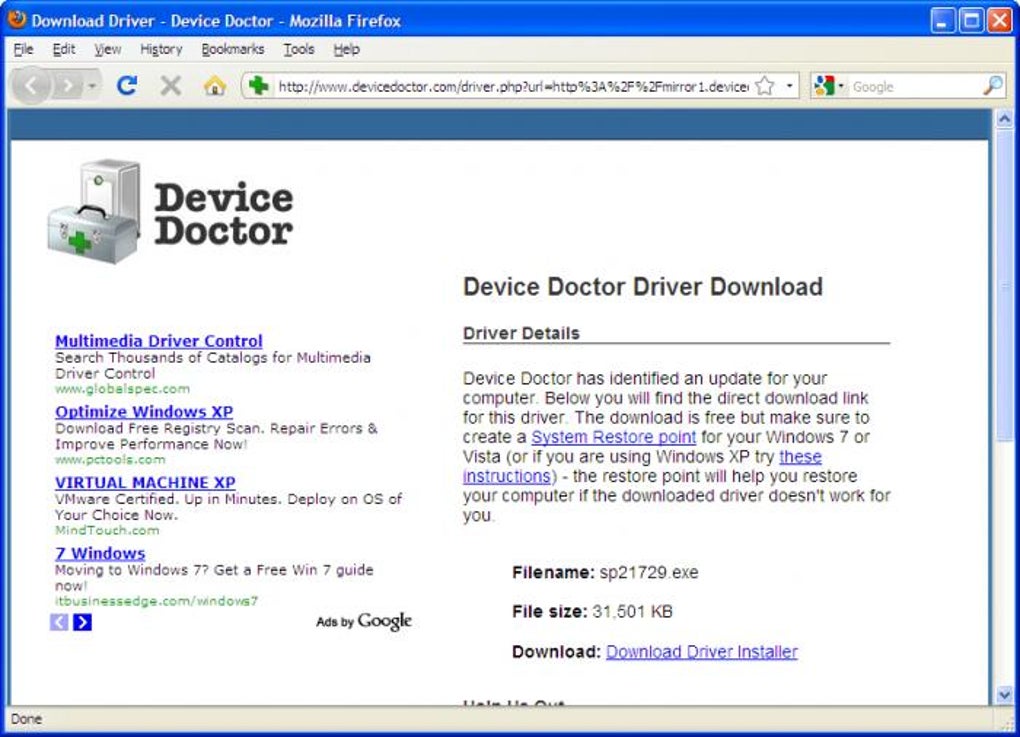The height and width of the screenshot is (737, 1020).
Task: Open the back/forward history dropdown arrow
Action: point(92,86)
